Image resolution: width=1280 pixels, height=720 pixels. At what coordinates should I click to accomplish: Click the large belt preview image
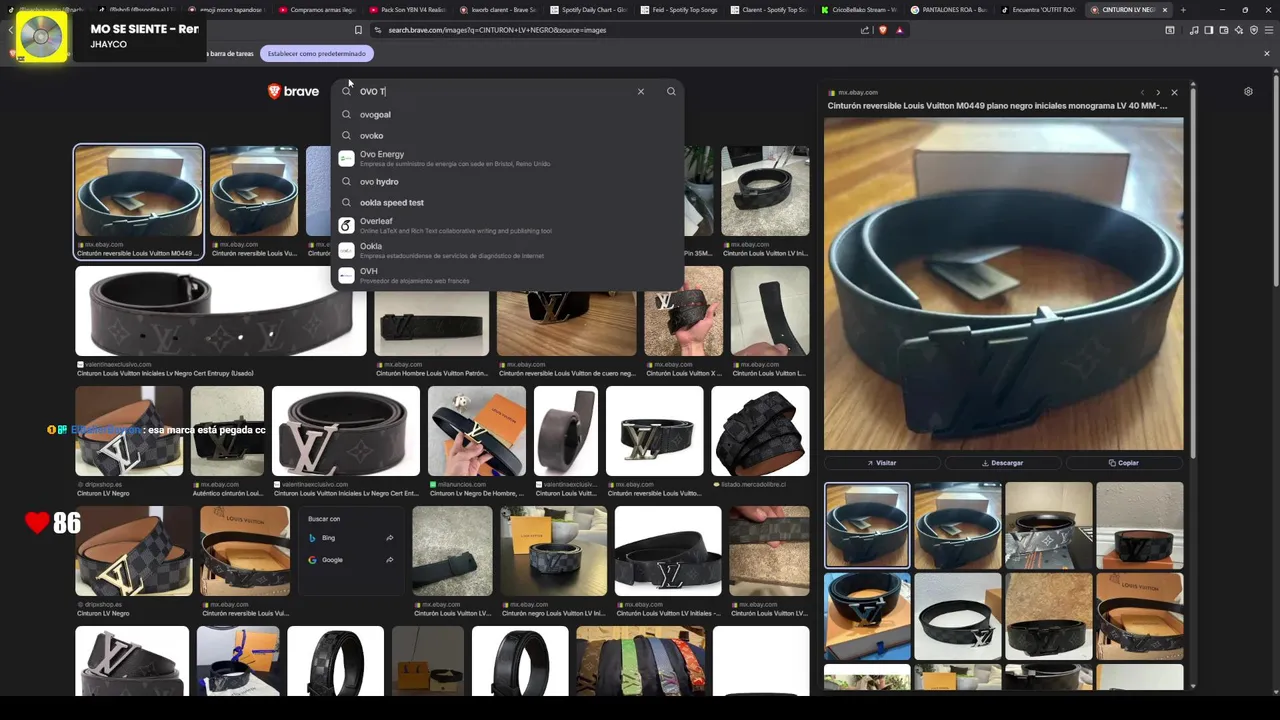(1003, 284)
